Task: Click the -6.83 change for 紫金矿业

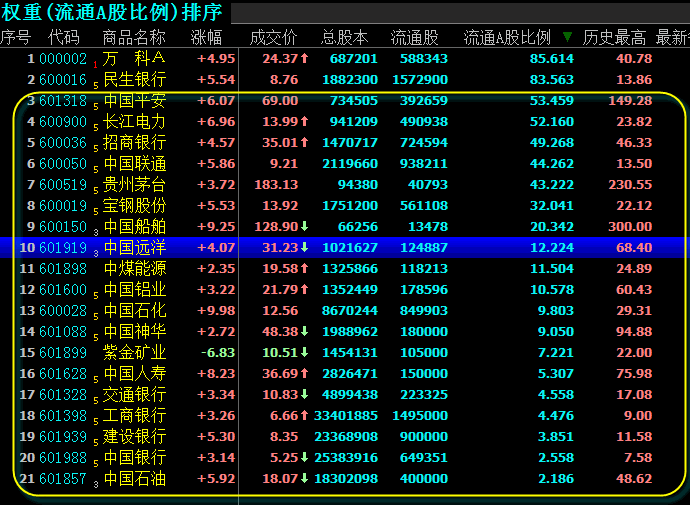Action: tap(217, 352)
